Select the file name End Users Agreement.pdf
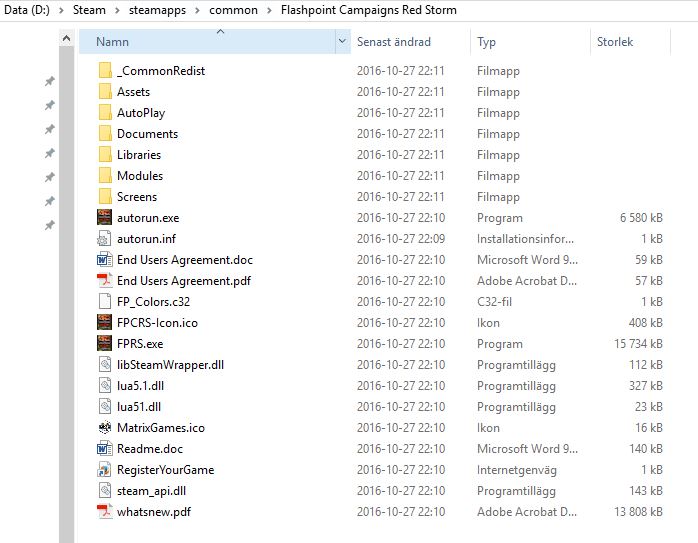Screen dimensions: 698x543 (x=184, y=281)
